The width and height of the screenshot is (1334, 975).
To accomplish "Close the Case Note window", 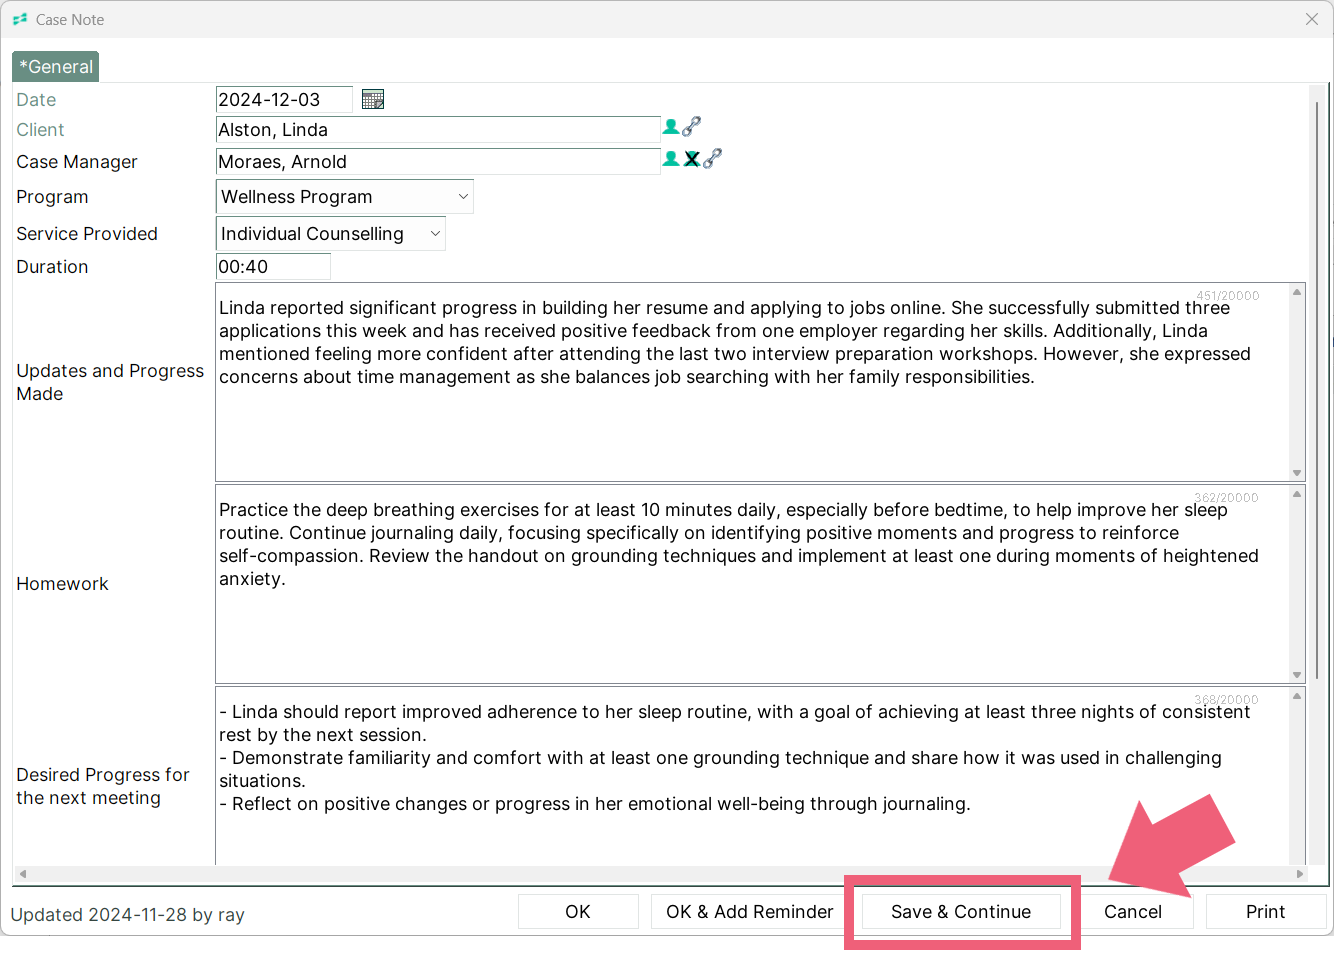I will [x=1312, y=19].
